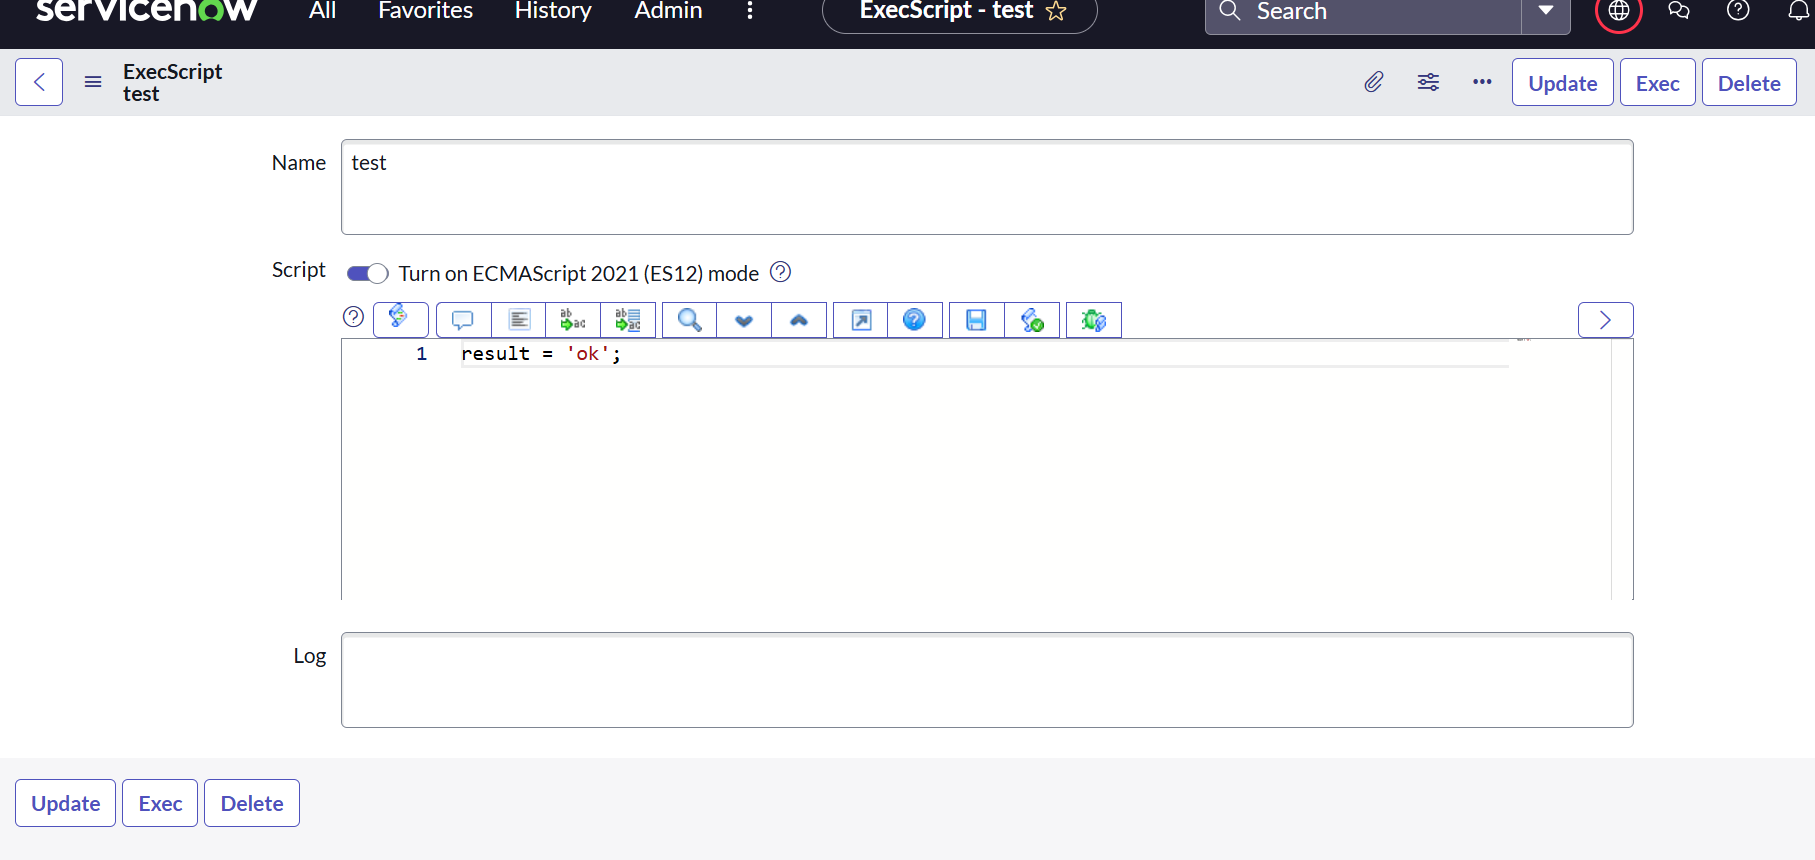
Task: Open the Replace All tool
Action: point(628,320)
